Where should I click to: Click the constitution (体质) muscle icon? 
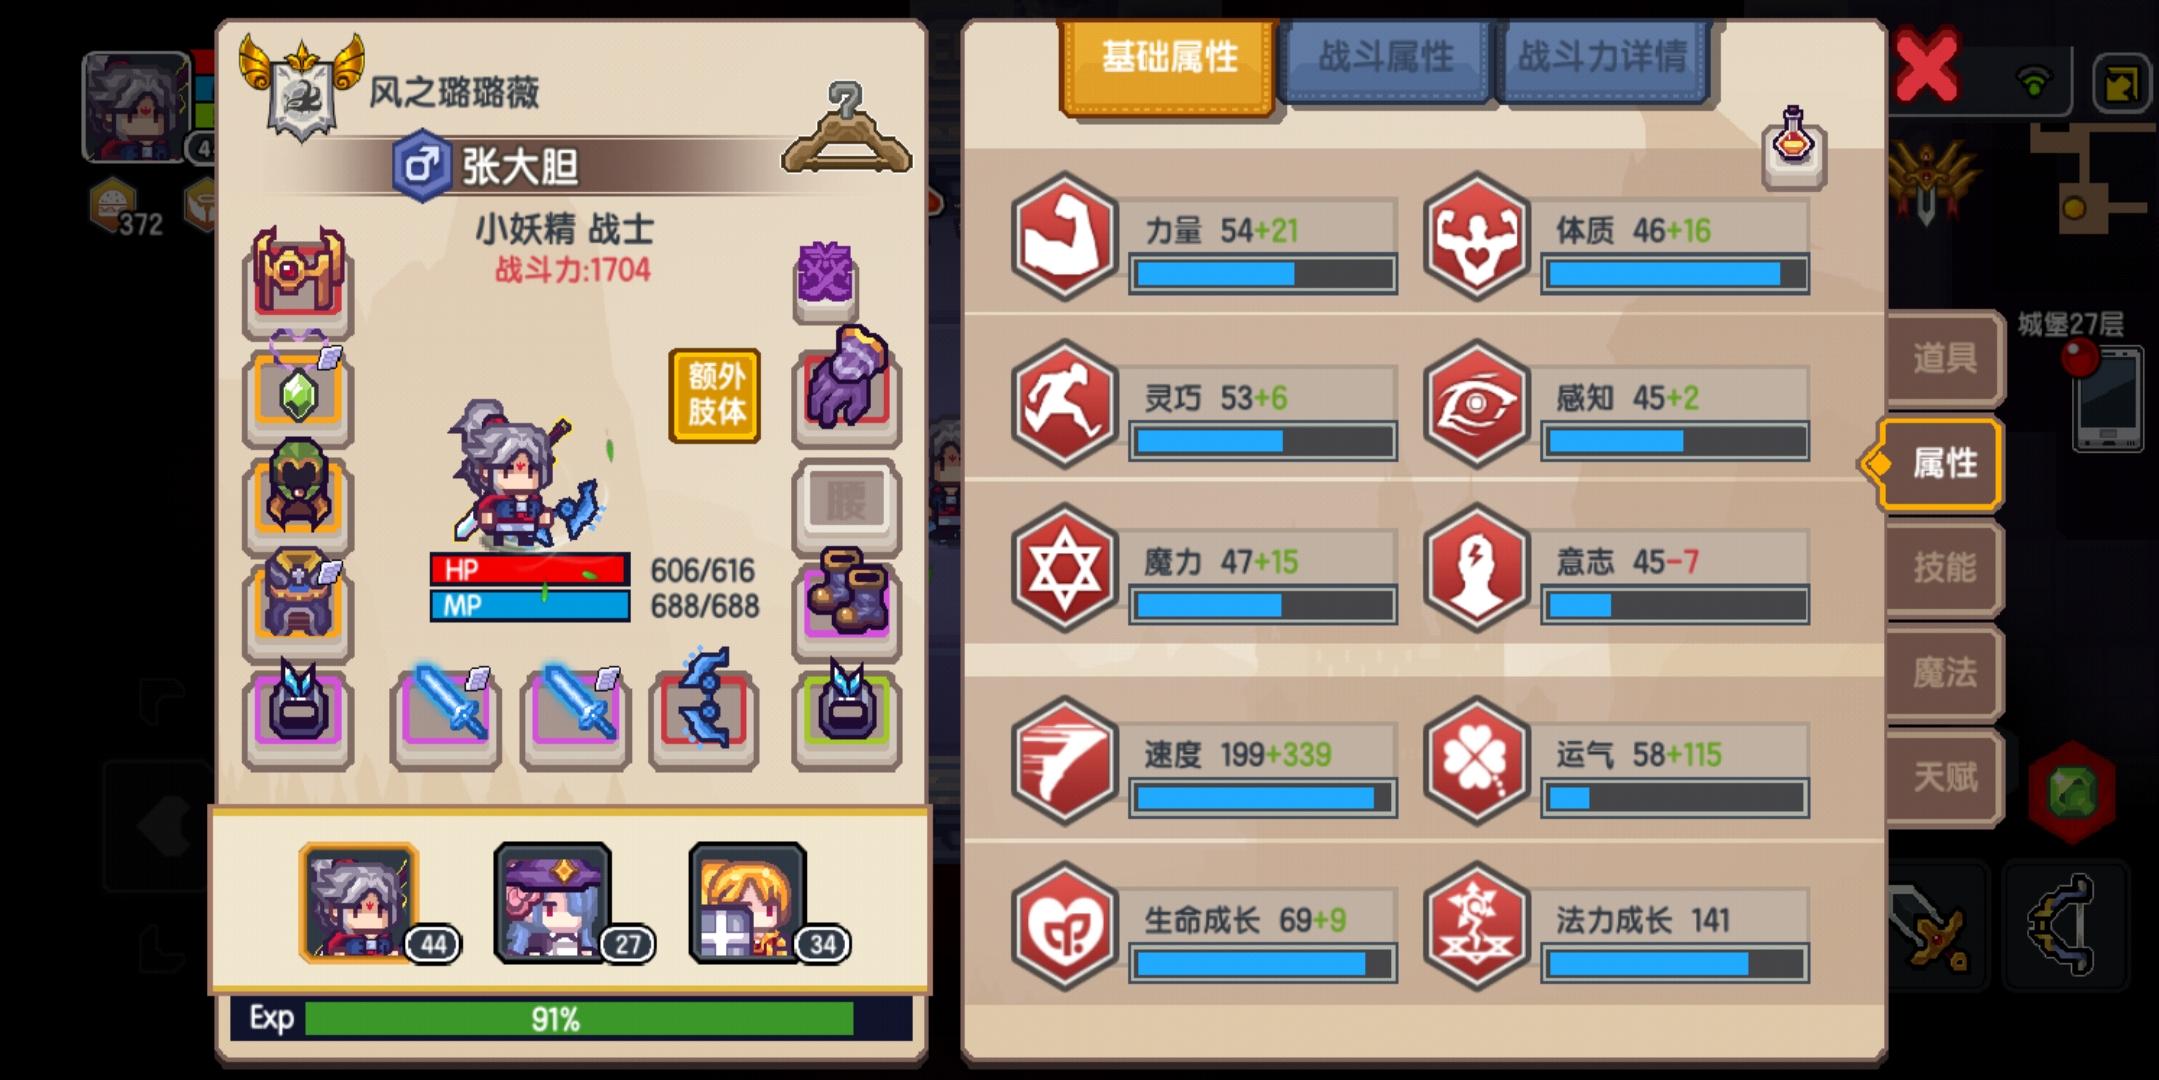[1477, 236]
